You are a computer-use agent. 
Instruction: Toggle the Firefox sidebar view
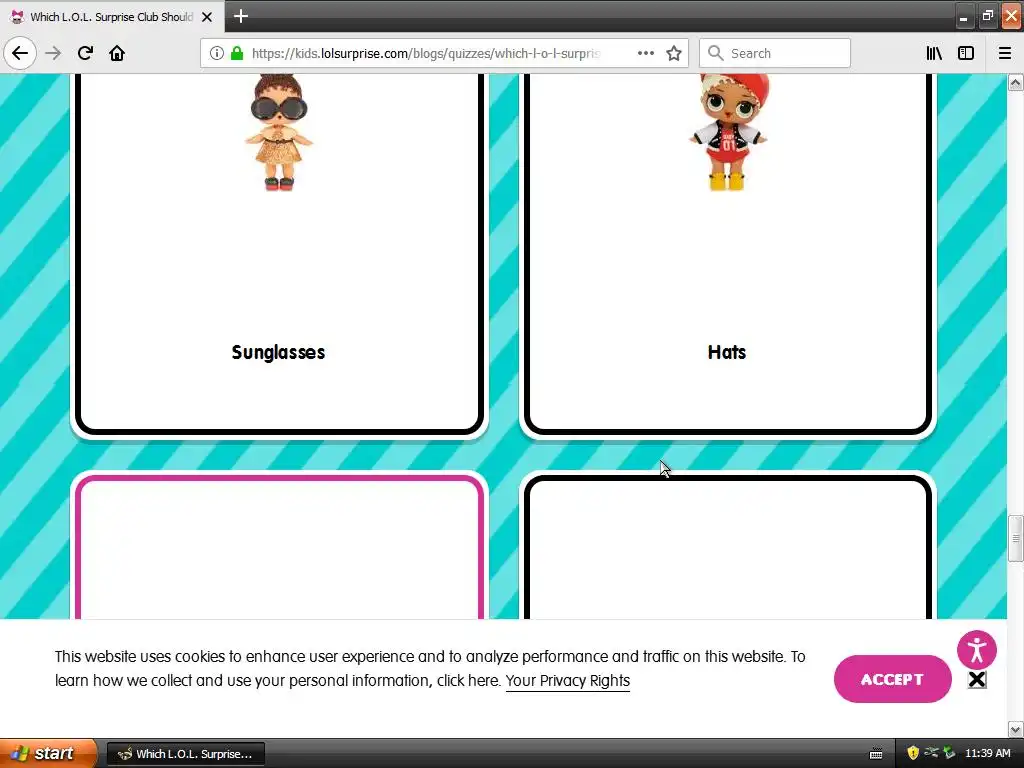966,53
